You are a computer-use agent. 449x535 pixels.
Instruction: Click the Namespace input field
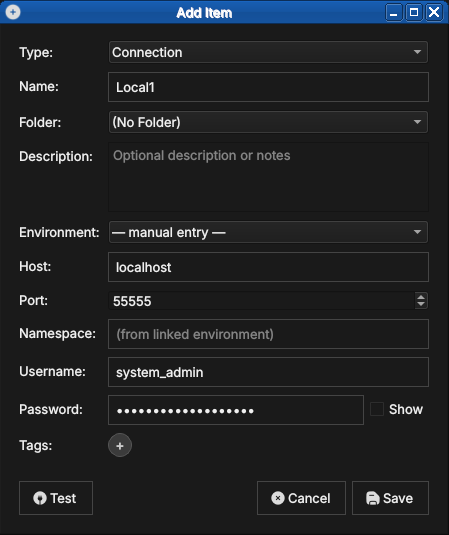(x=268, y=334)
